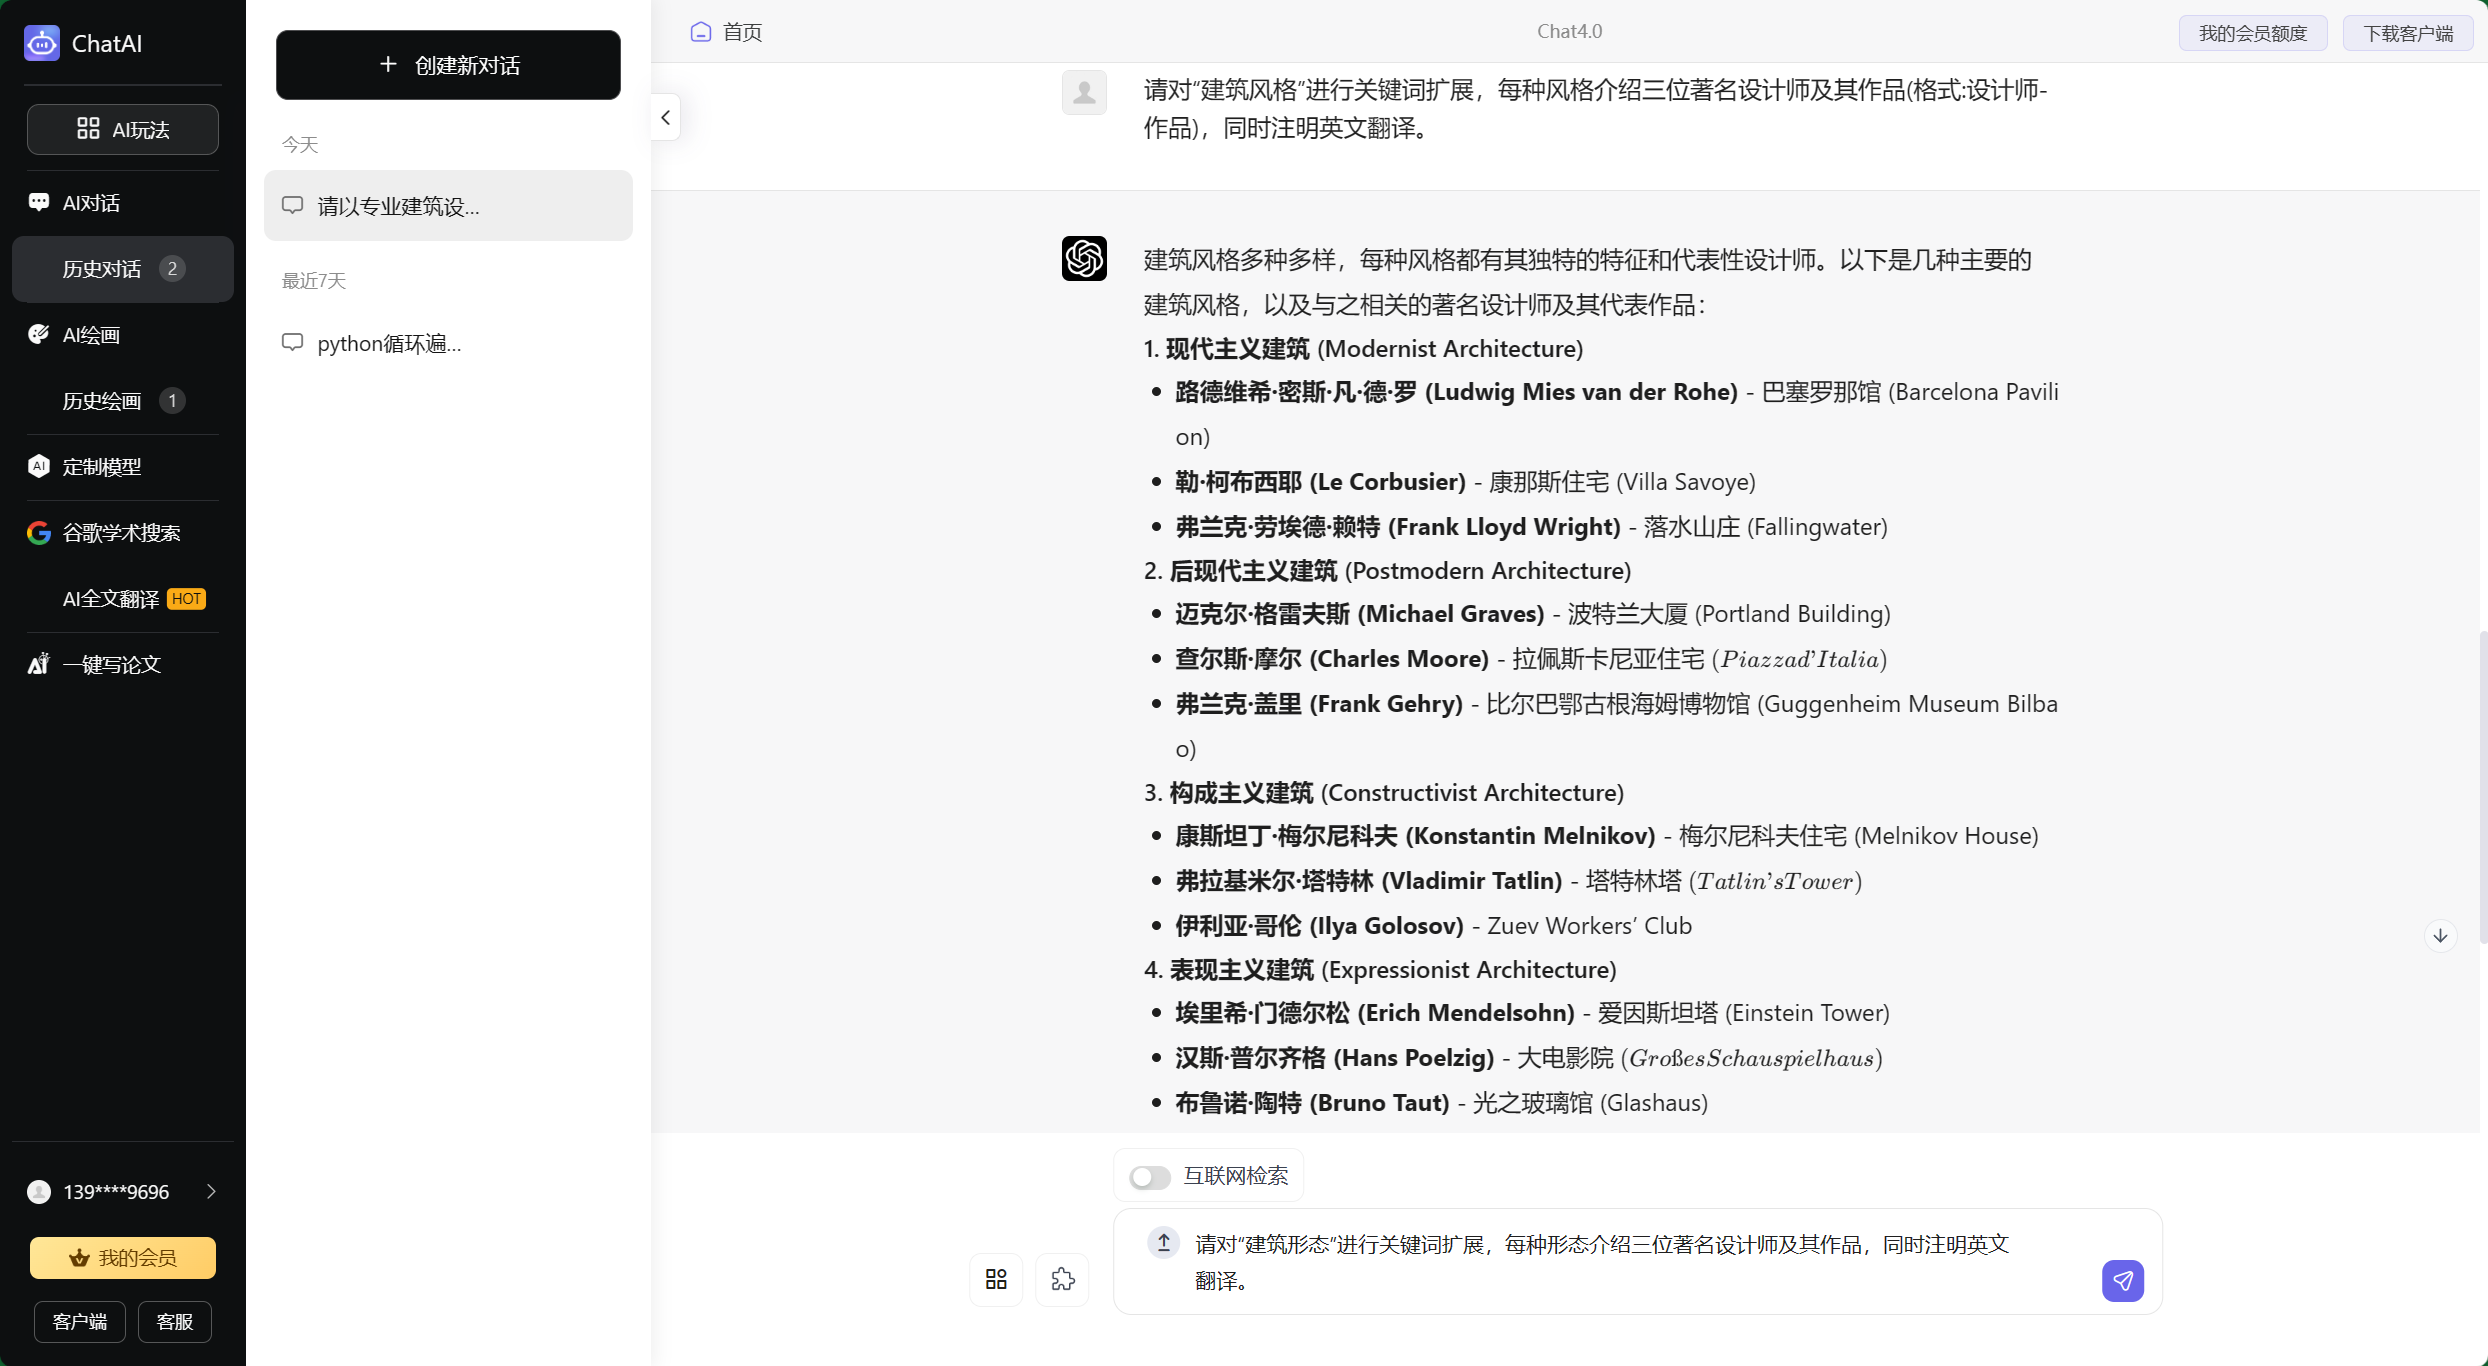Toggle the 互联网检索 switch
The height and width of the screenshot is (1366, 2488).
click(x=1150, y=1177)
